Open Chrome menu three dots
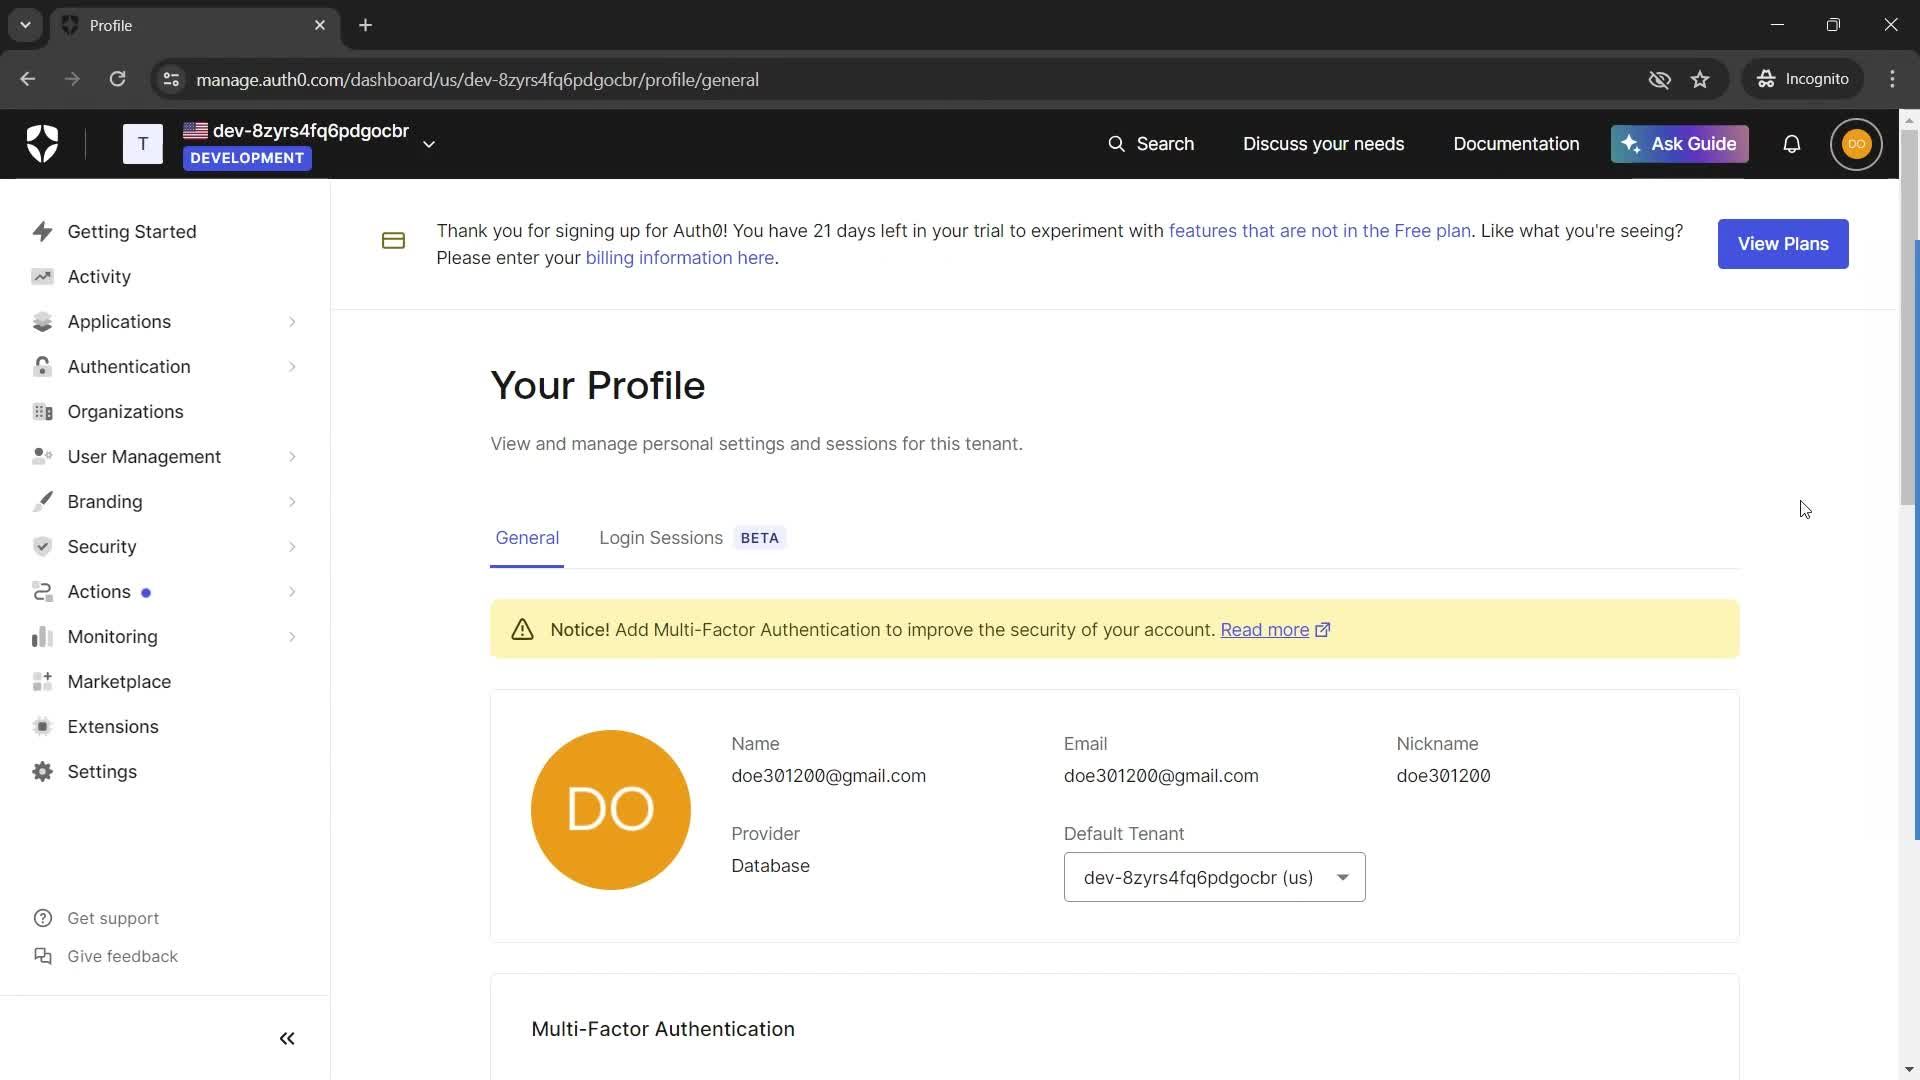Screen dimensions: 1920x1080 click(1892, 80)
